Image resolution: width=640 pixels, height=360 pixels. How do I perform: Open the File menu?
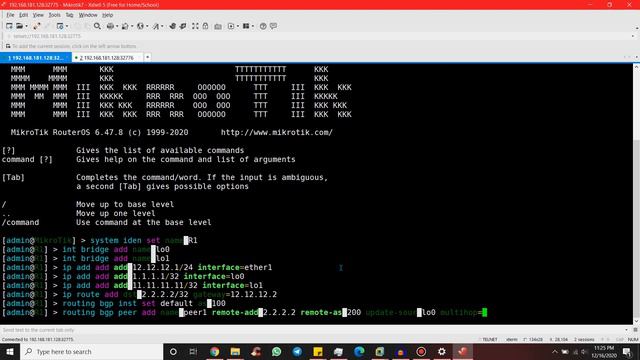[10, 15]
